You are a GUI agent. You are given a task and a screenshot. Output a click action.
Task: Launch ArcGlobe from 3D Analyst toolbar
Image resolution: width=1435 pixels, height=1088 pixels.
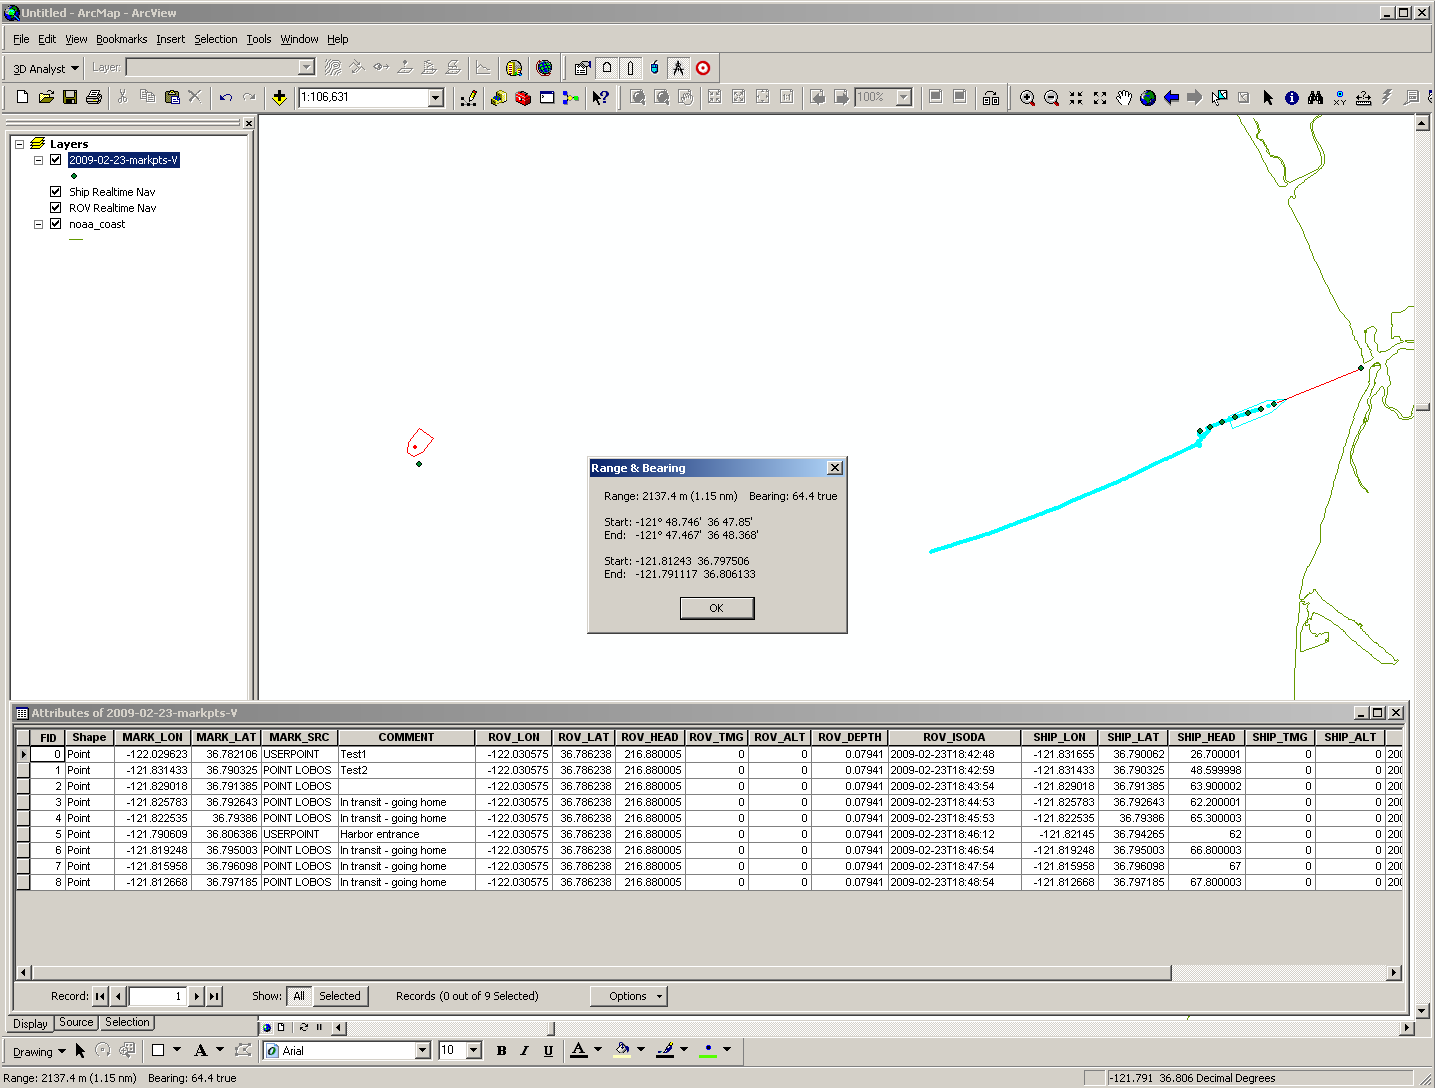click(544, 68)
